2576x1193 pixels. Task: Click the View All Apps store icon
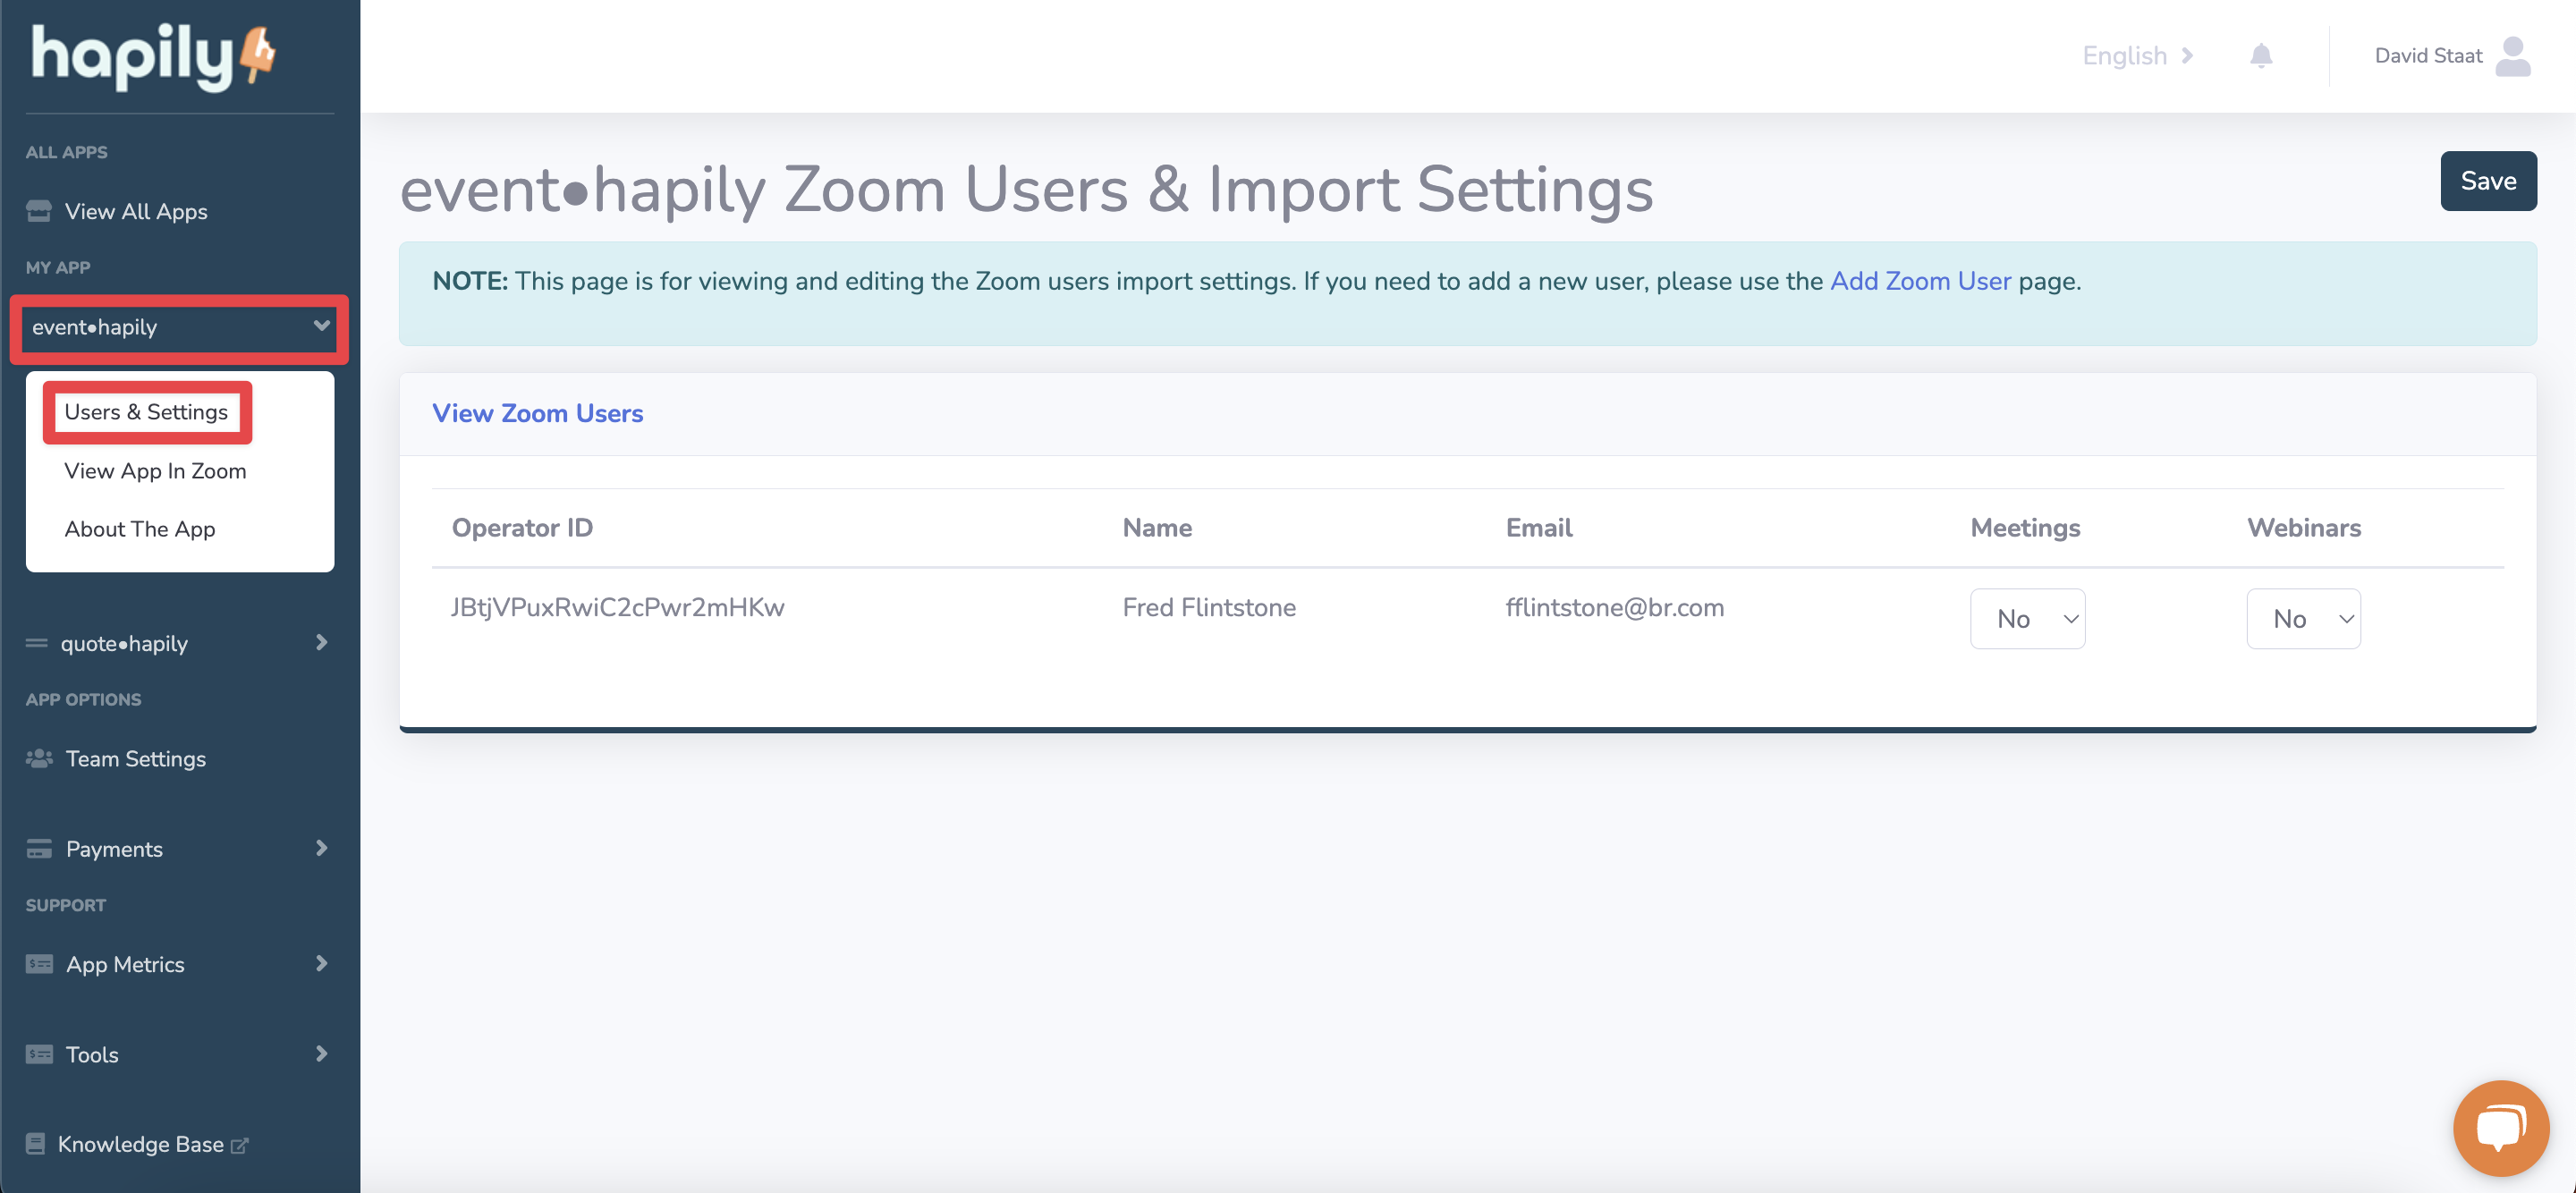[x=39, y=211]
